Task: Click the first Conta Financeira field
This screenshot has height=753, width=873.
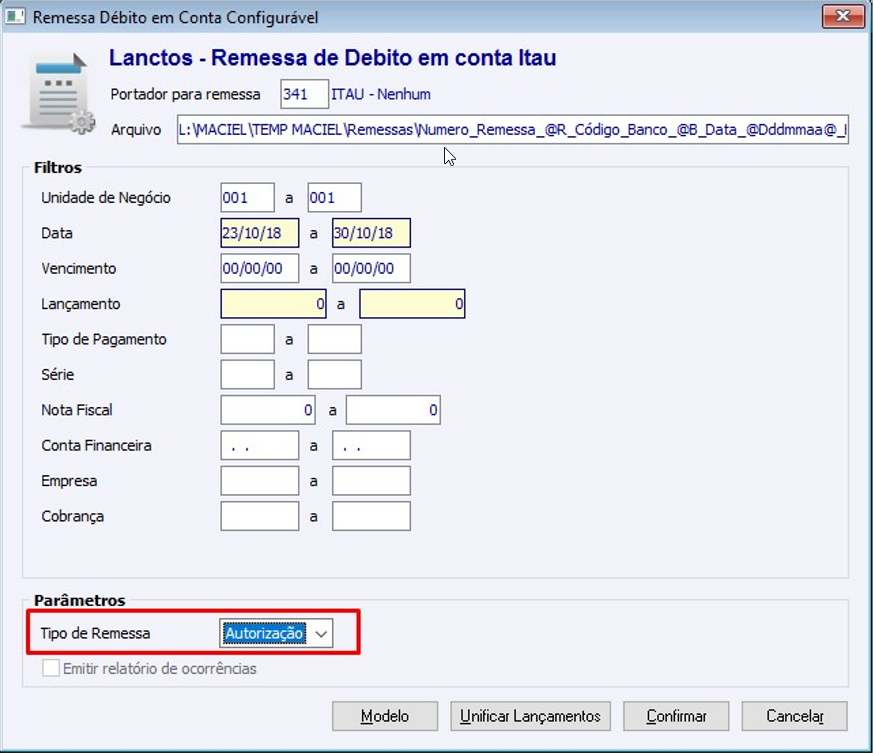Action: coord(259,446)
